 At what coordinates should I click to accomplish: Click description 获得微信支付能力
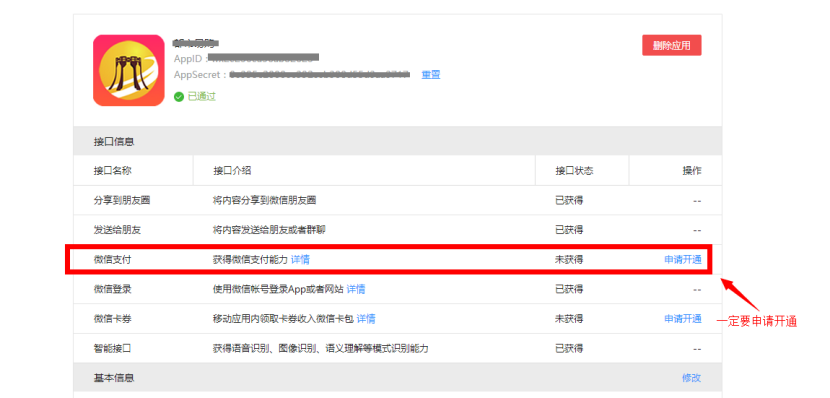pyautogui.click(x=250, y=259)
